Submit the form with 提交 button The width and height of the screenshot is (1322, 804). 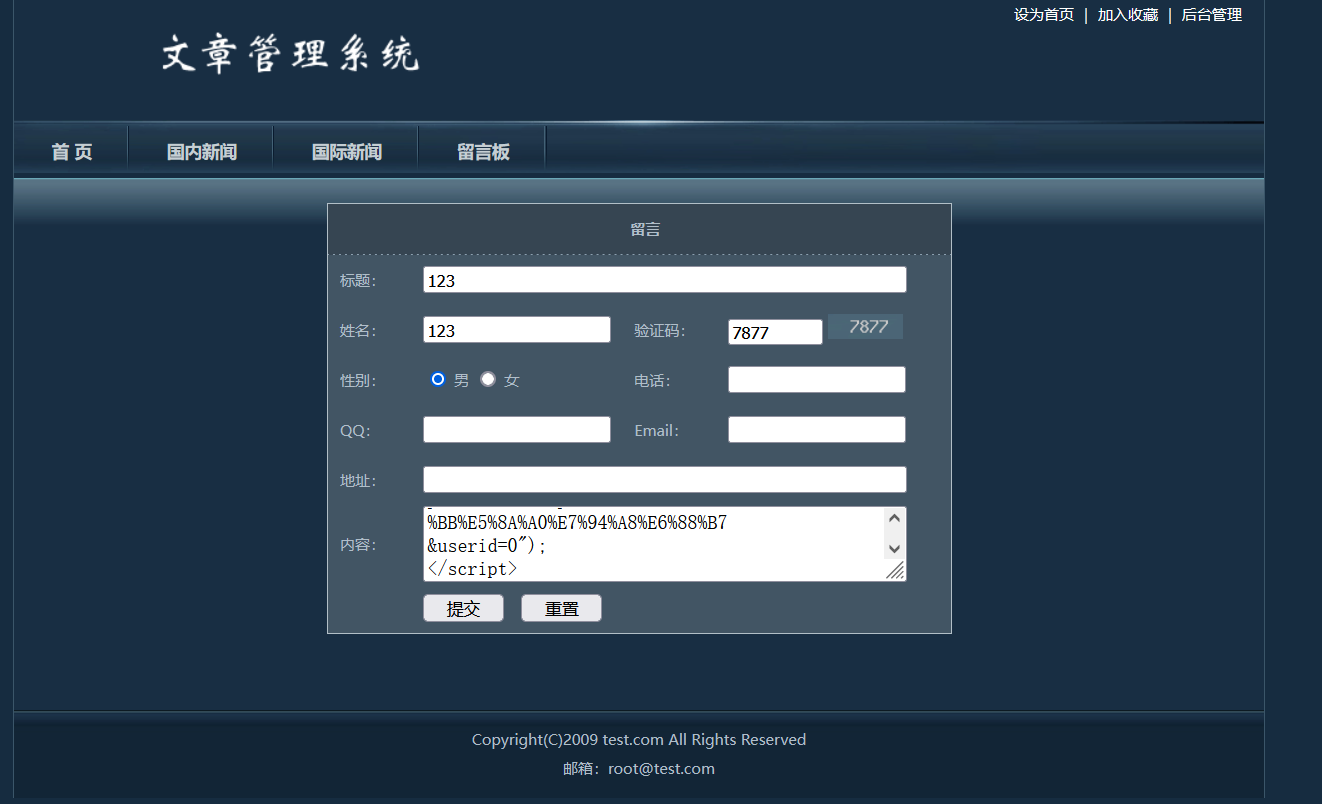click(x=463, y=608)
